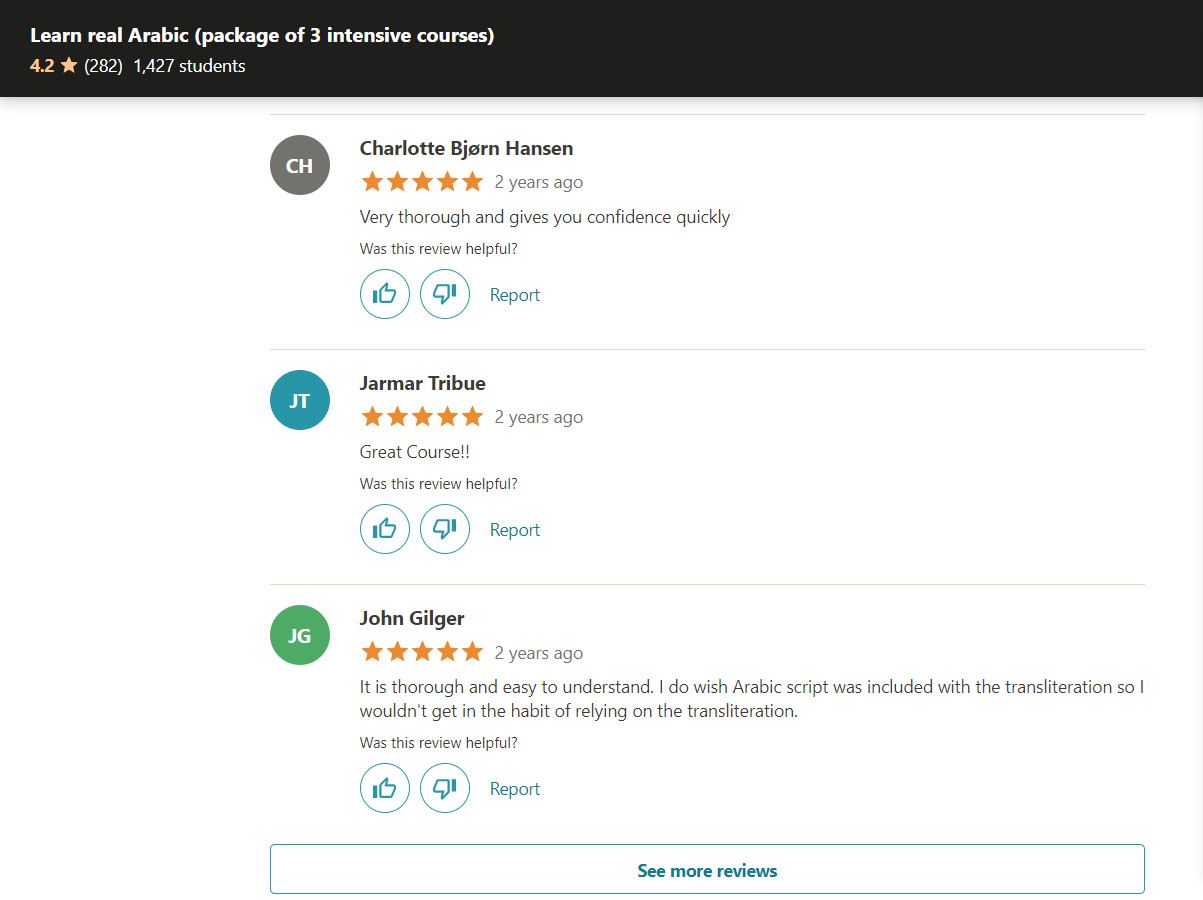This screenshot has width=1203, height=900.
Task: Click the JG green avatar circle
Action: click(300, 635)
